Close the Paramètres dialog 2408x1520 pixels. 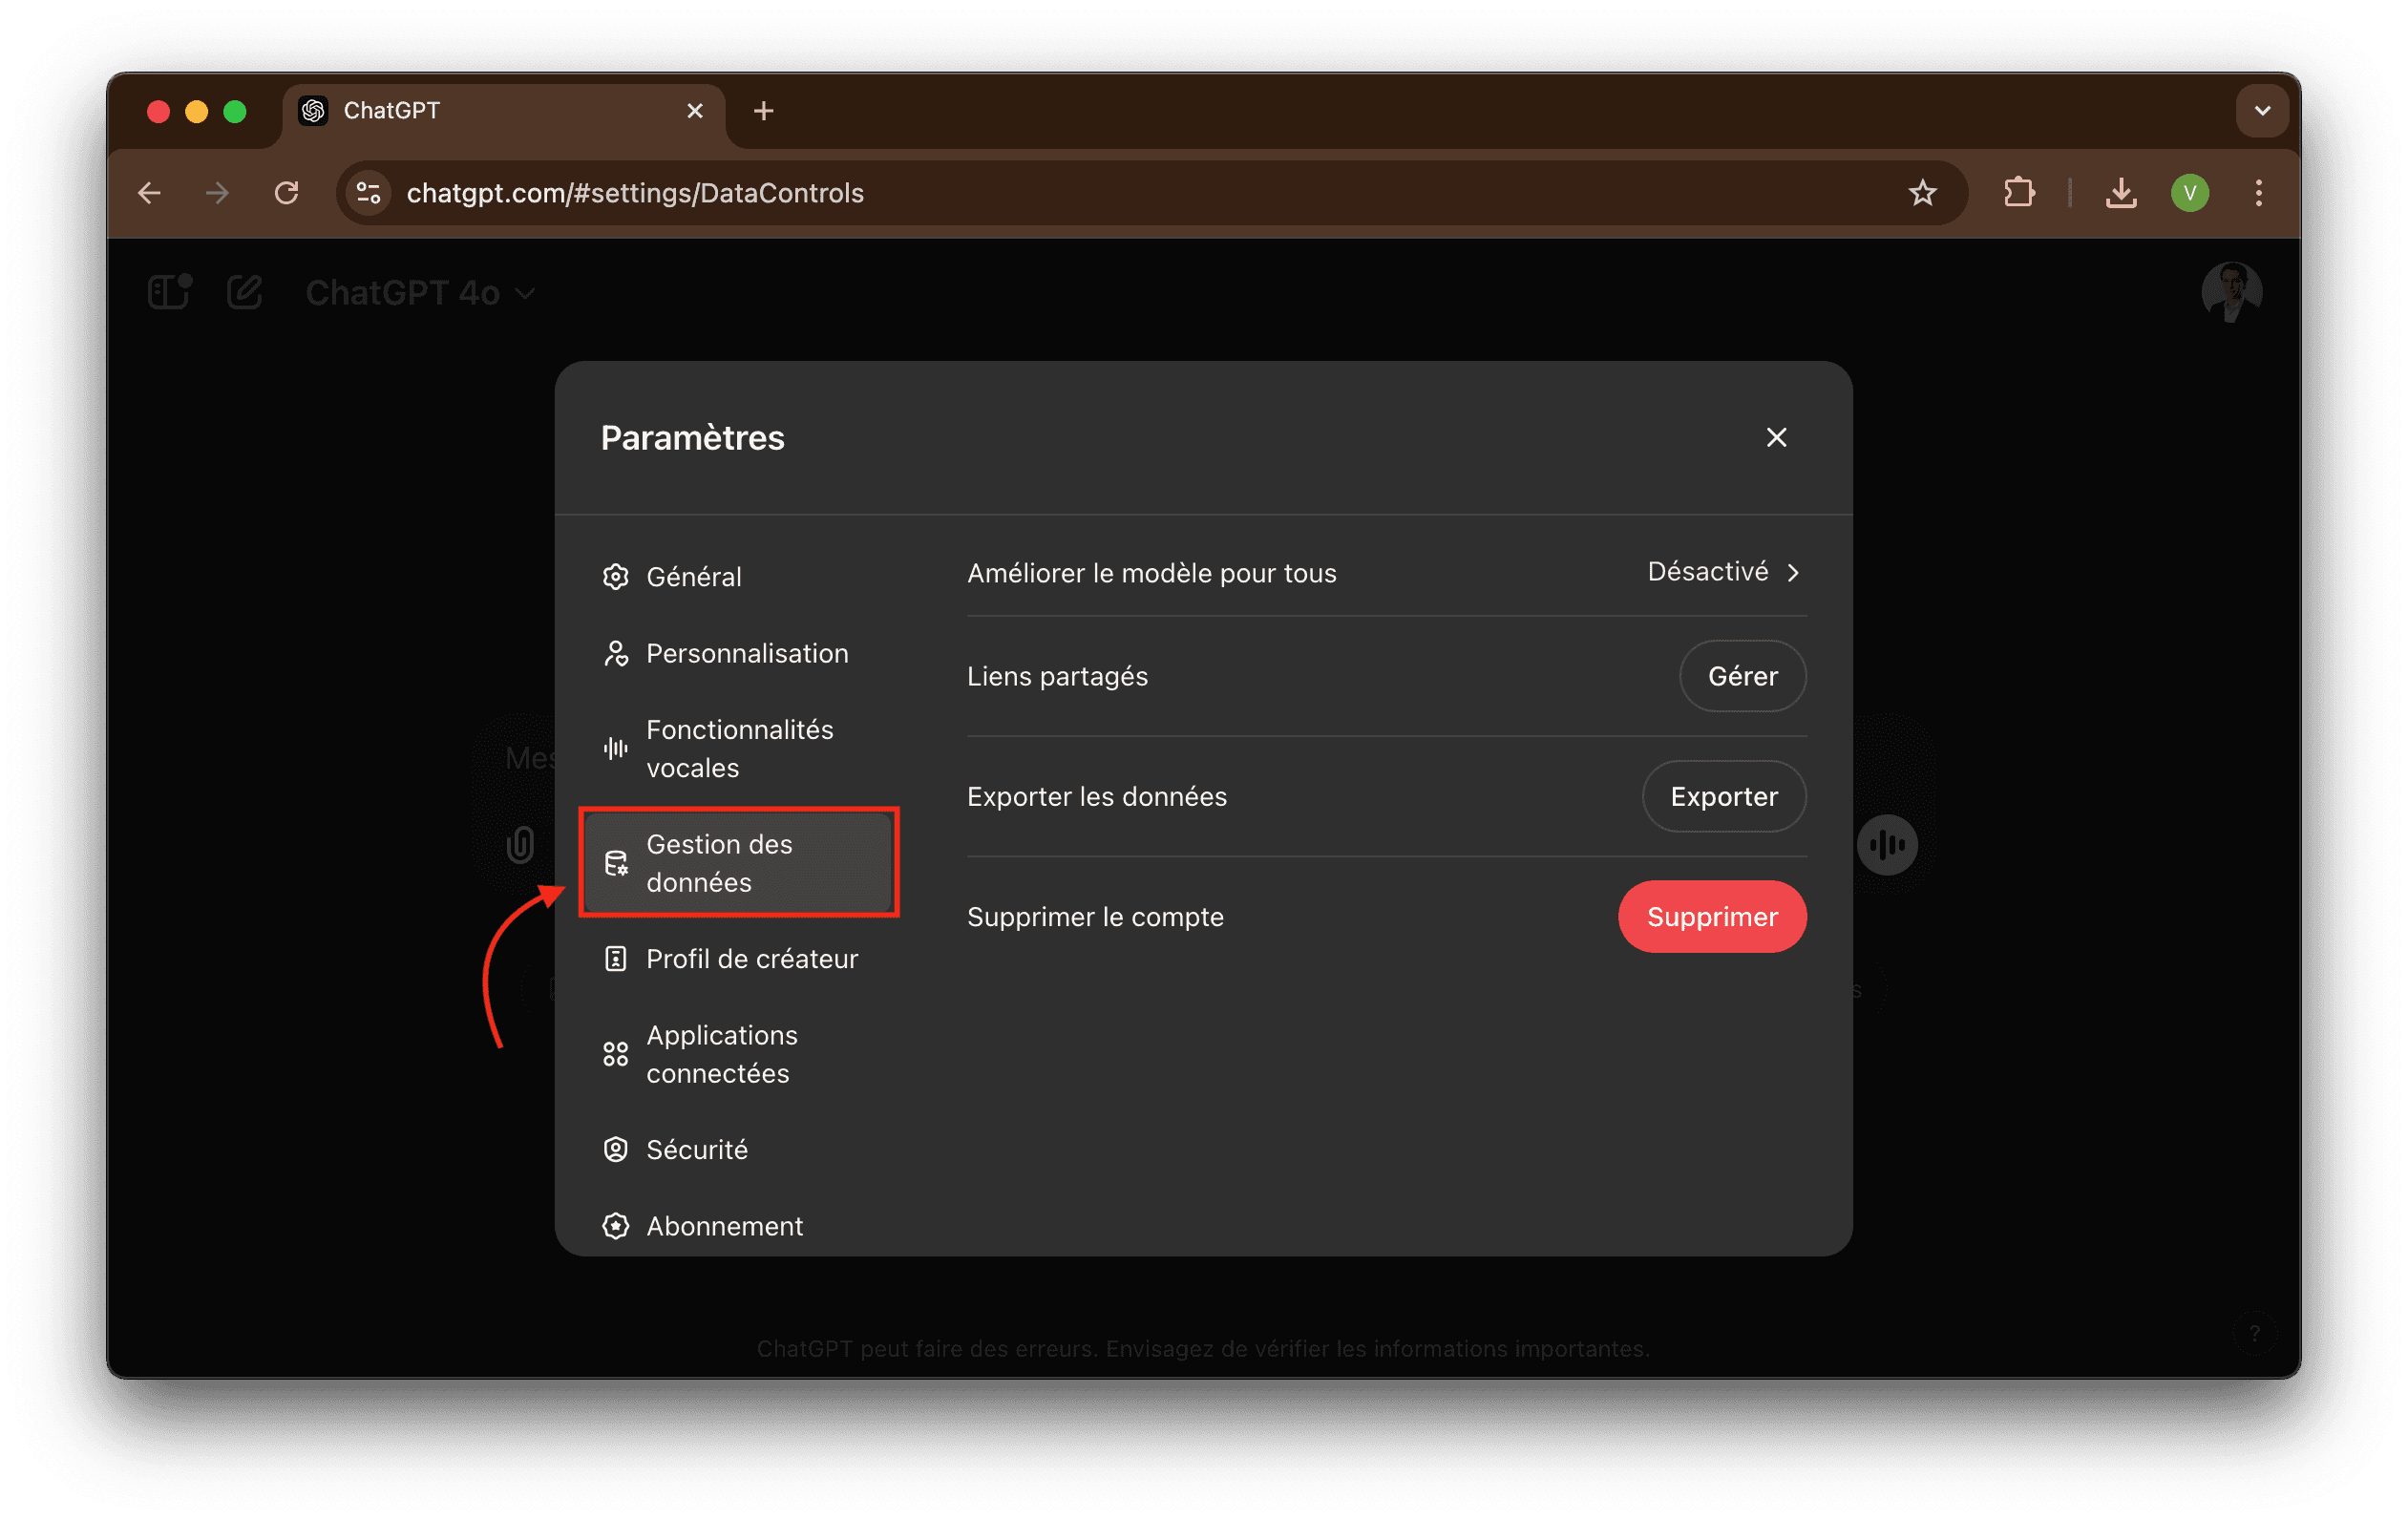click(x=1776, y=437)
